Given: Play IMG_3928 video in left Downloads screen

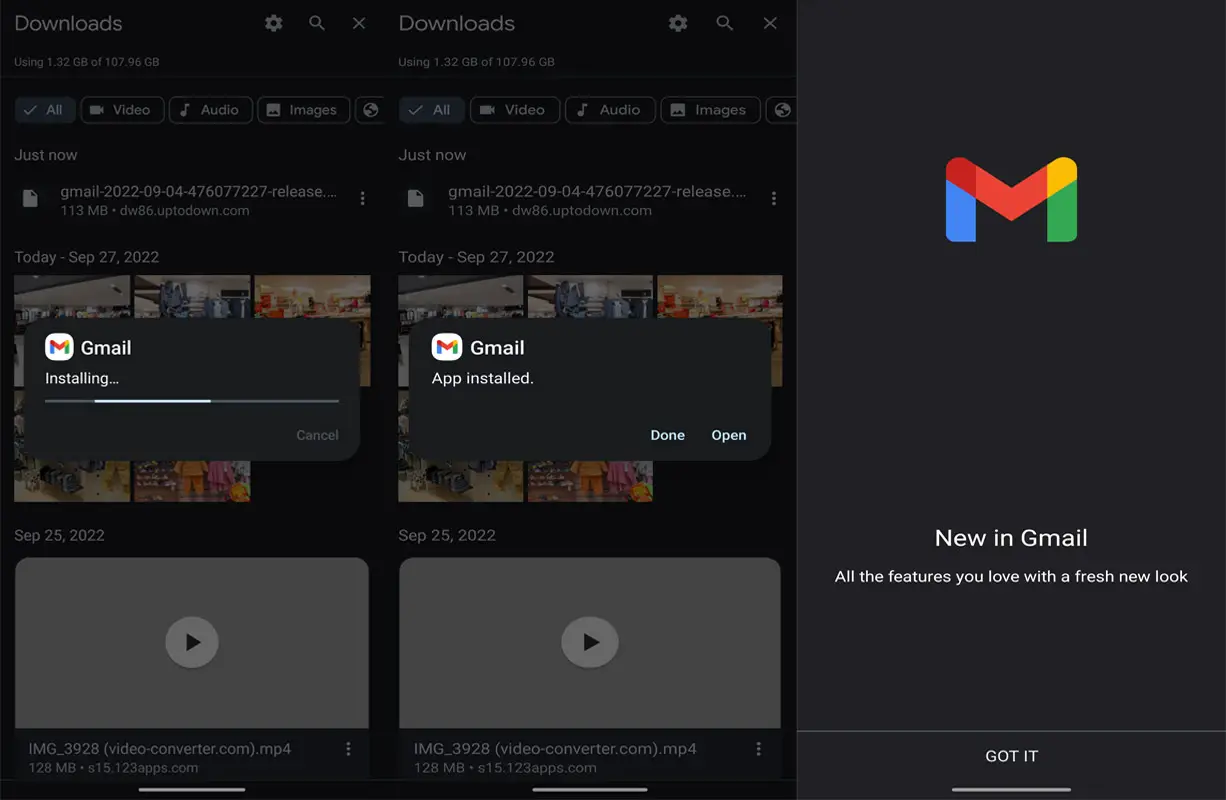Looking at the screenshot, I should 192,642.
